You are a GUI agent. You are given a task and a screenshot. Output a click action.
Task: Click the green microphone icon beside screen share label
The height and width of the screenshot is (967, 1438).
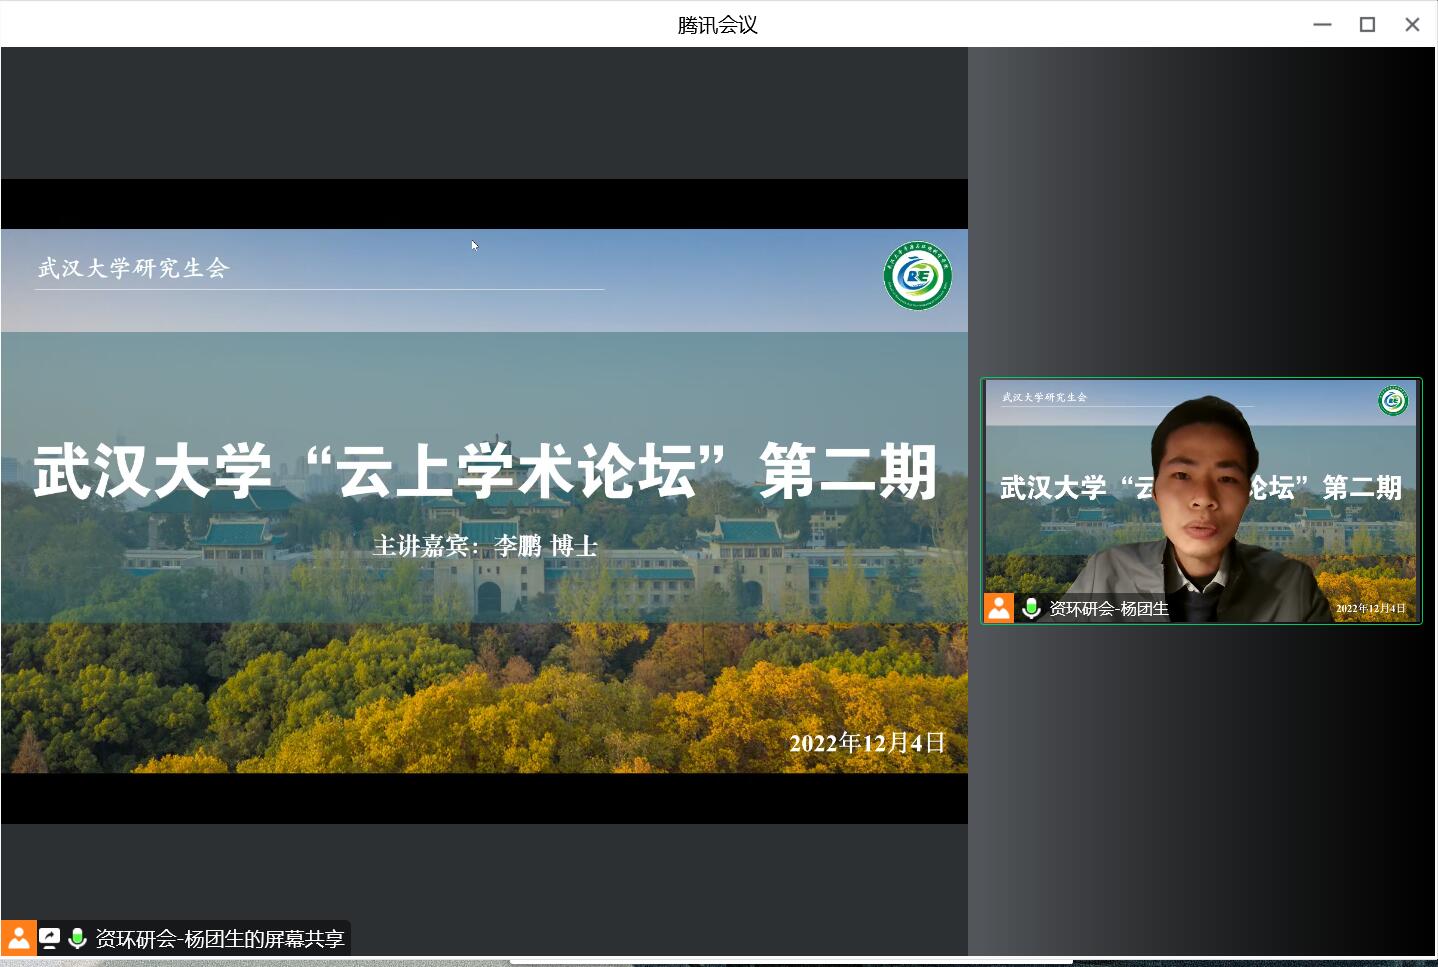click(77, 938)
